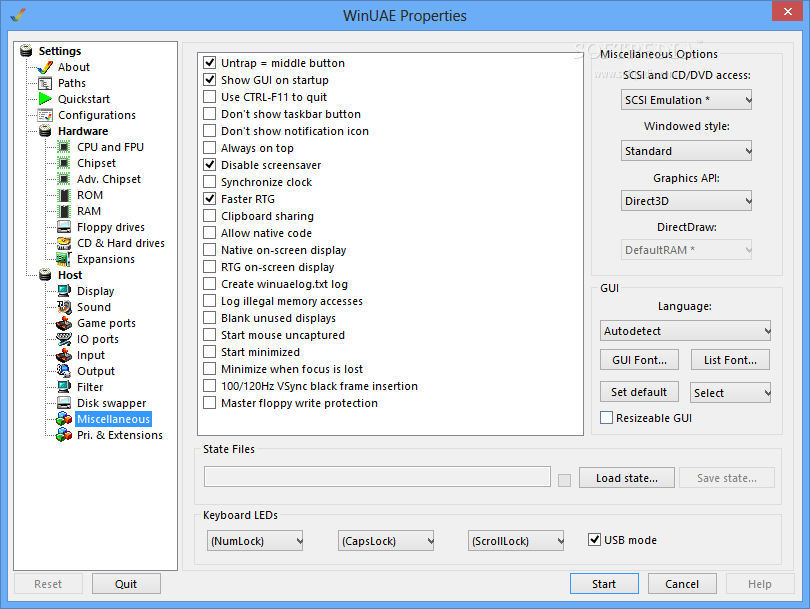Click the State Files path field
The width and height of the screenshot is (810, 609).
click(x=377, y=477)
